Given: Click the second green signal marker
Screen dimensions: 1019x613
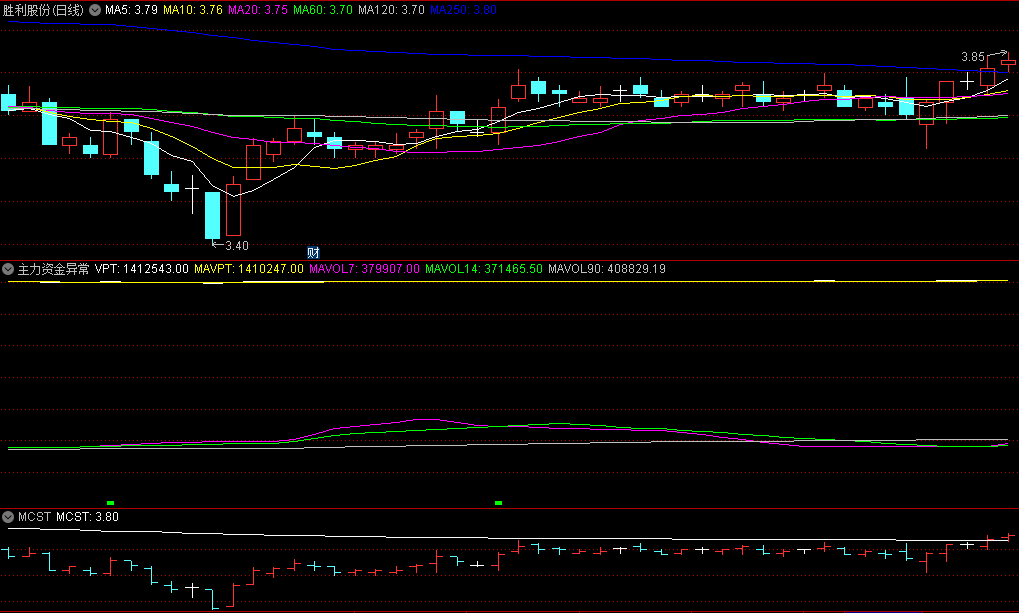Looking at the screenshot, I should 498,503.
